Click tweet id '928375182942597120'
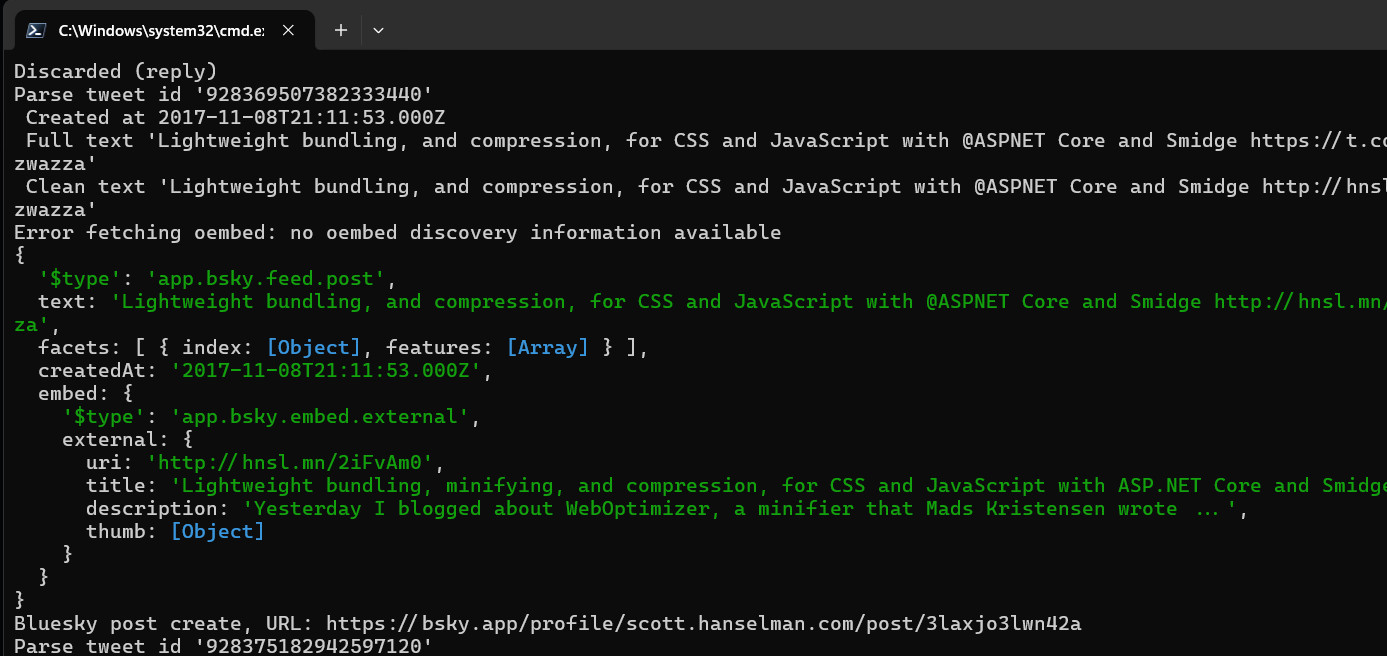The width and height of the screenshot is (1387, 656). (314, 647)
